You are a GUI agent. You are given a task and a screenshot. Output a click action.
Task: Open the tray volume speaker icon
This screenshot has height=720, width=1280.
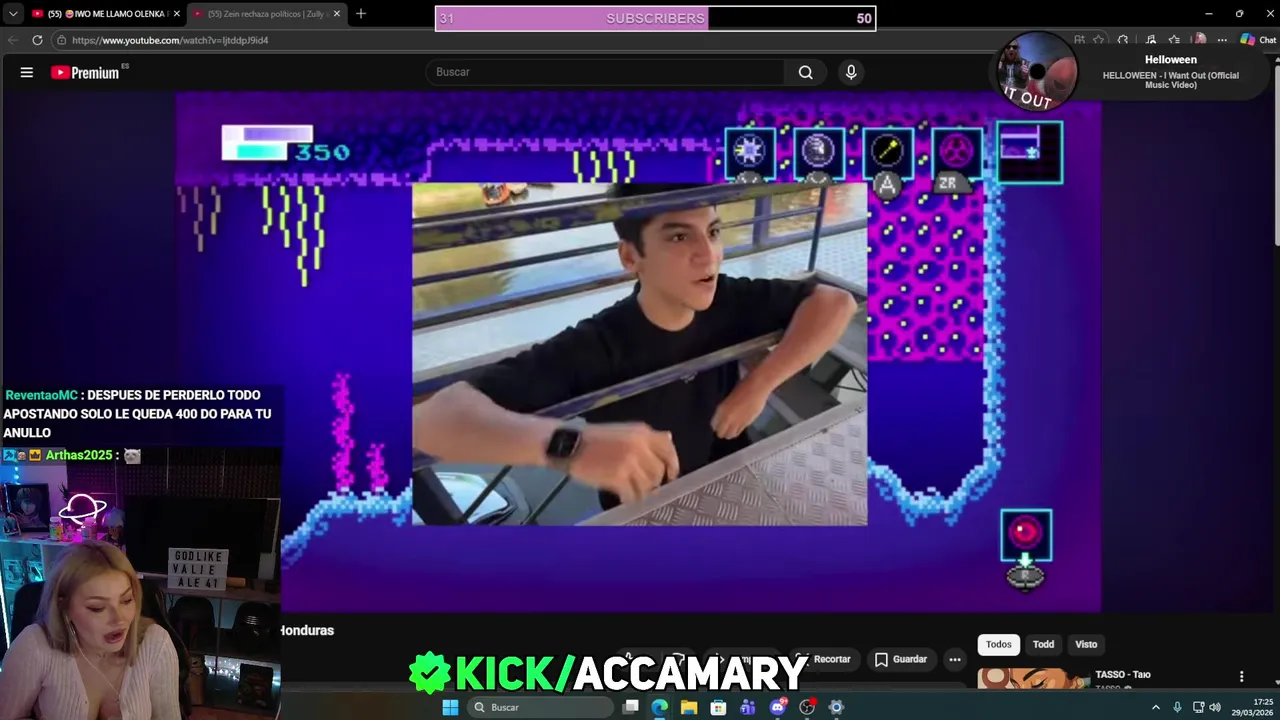pos(1215,708)
